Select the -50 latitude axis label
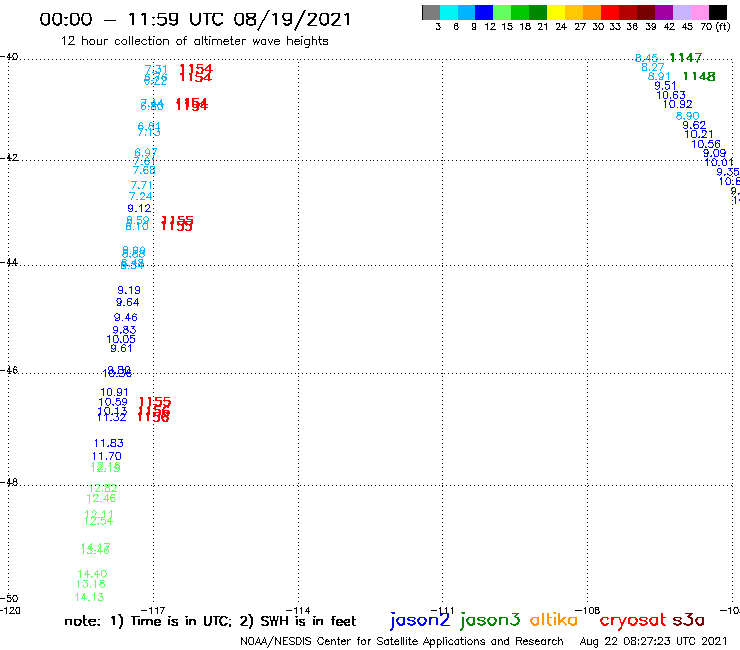Image resolution: width=740 pixels, height=650 pixels. tap(9, 599)
